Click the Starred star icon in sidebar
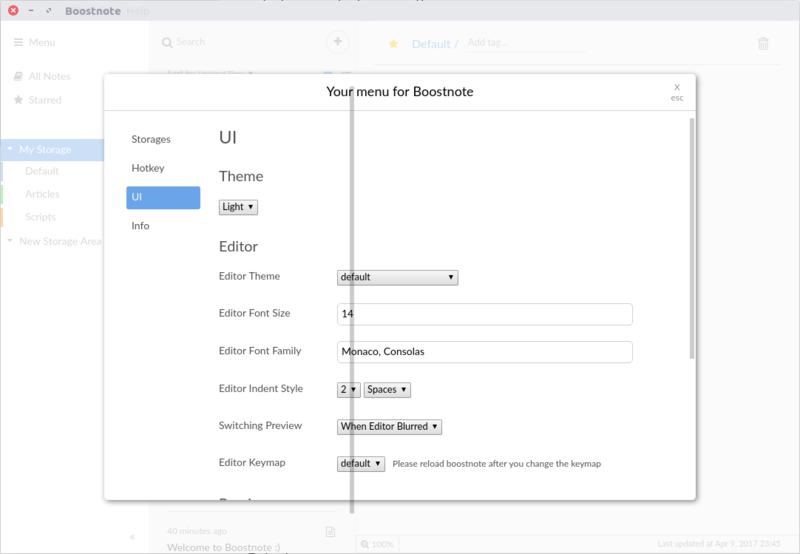The image size is (800, 554). pyautogui.click(x=18, y=100)
